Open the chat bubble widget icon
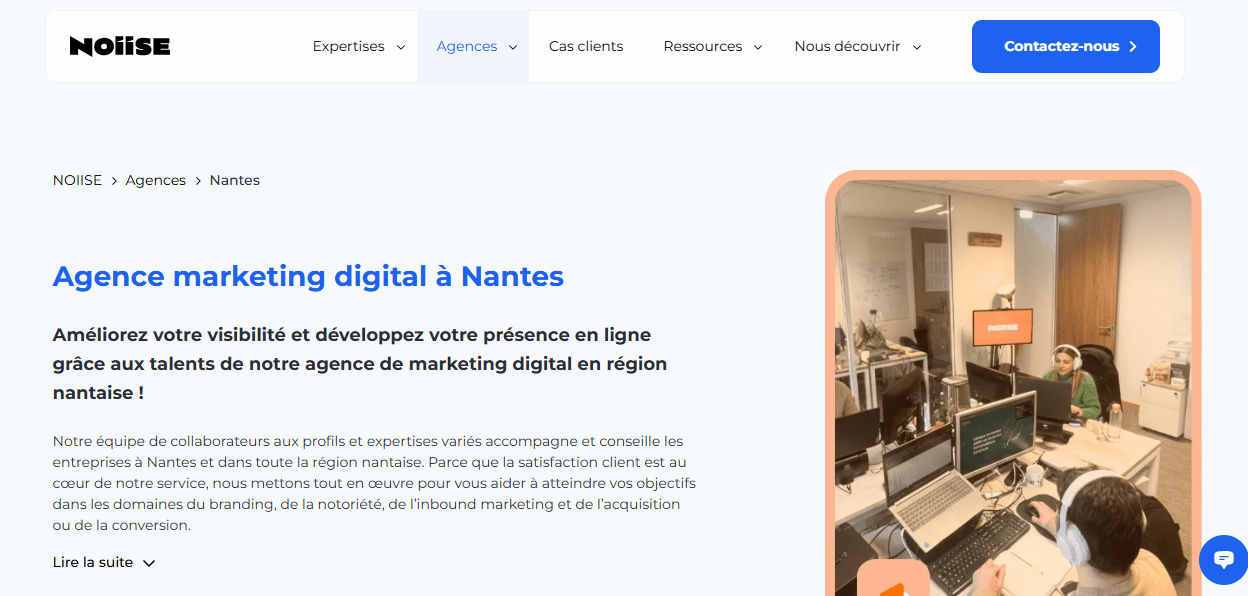The image size is (1248, 596). [x=1224, y=560]
